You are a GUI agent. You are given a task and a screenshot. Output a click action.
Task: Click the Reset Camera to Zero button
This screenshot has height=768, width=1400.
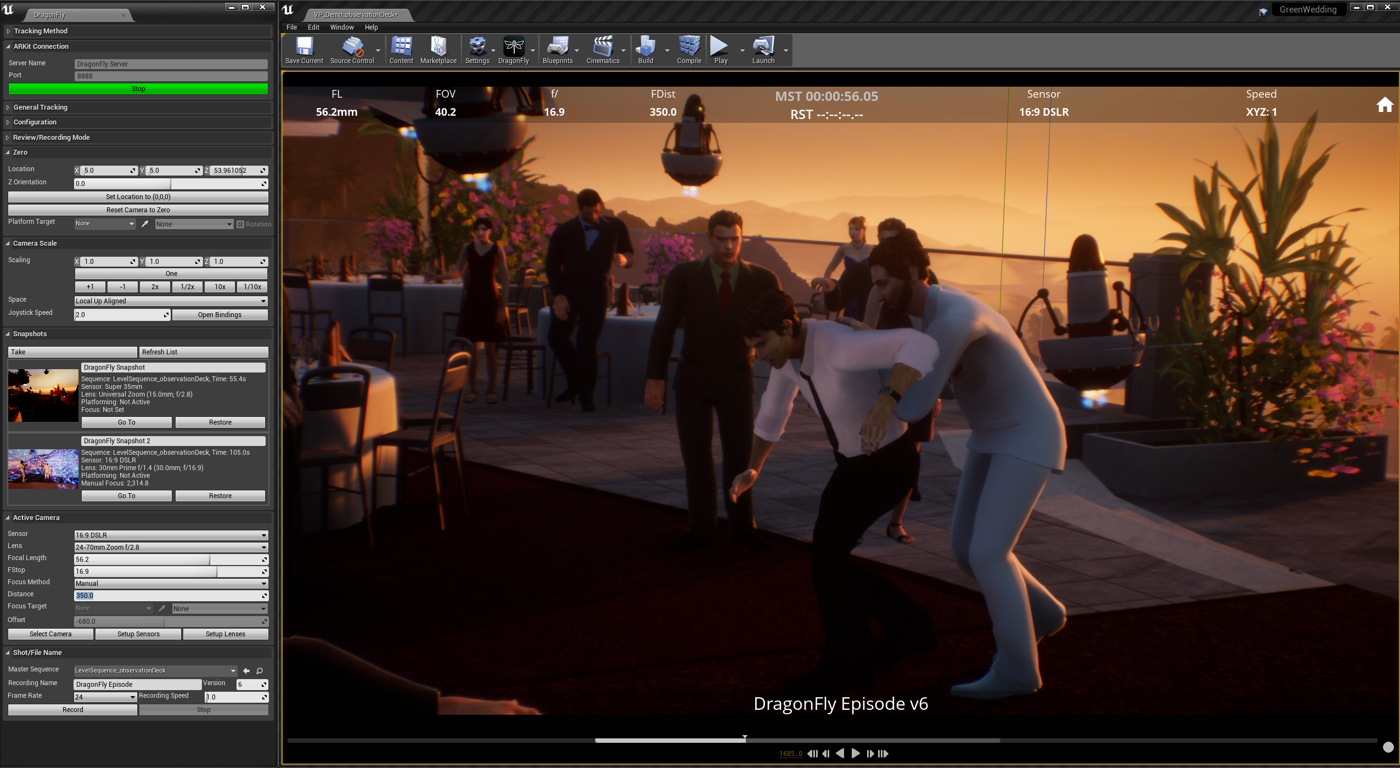click(x=138, y=210)
